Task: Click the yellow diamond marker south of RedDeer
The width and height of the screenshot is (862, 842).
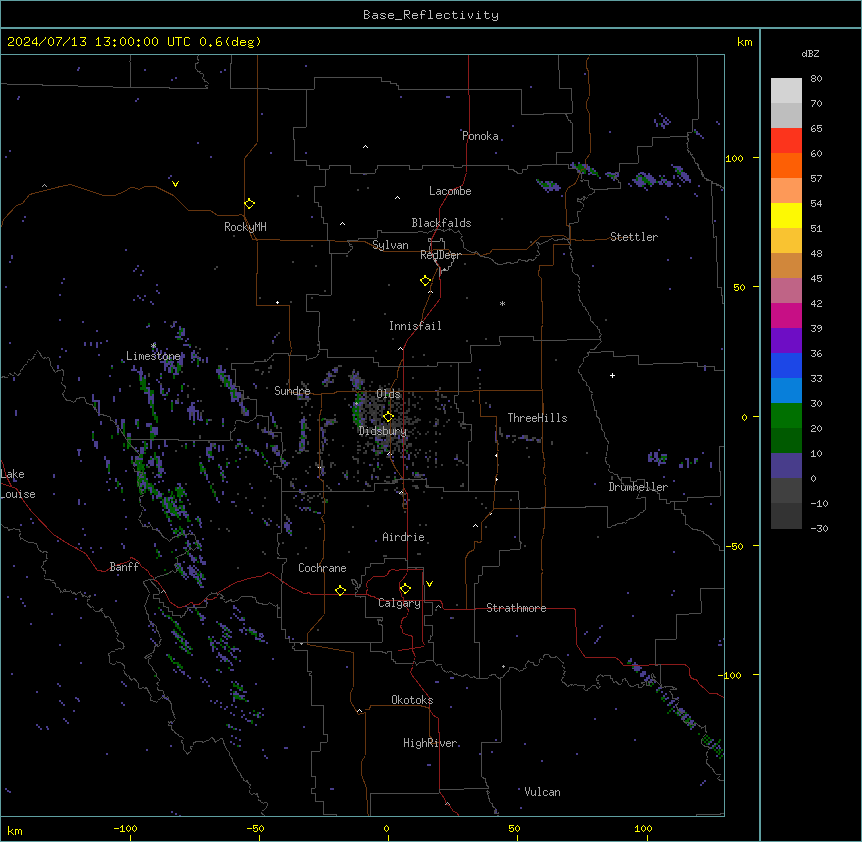Action: point(426,281)
